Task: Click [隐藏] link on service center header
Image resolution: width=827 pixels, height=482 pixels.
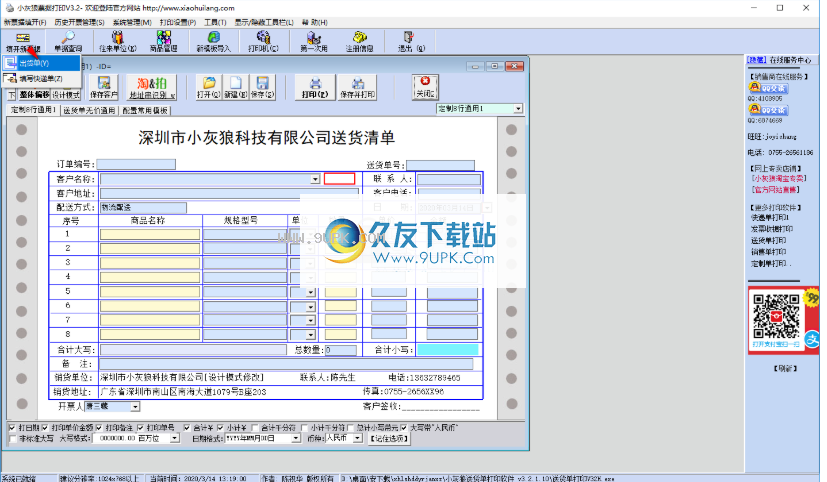Action: [756, 60]
